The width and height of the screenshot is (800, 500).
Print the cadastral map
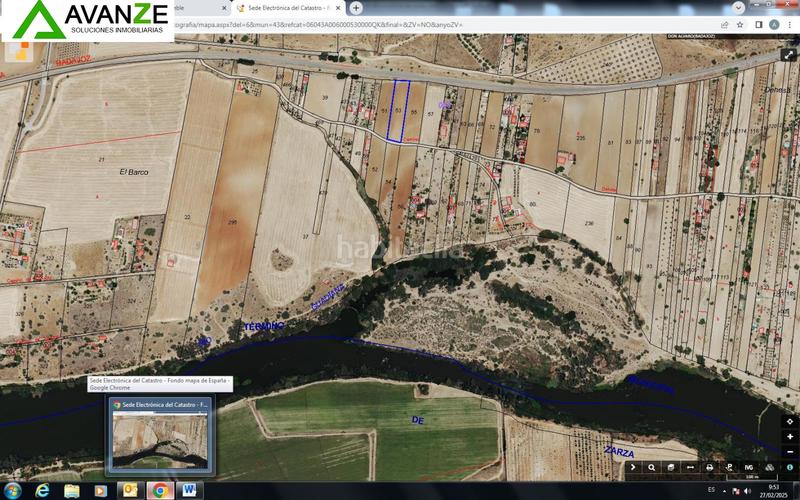tap(710, 467)
